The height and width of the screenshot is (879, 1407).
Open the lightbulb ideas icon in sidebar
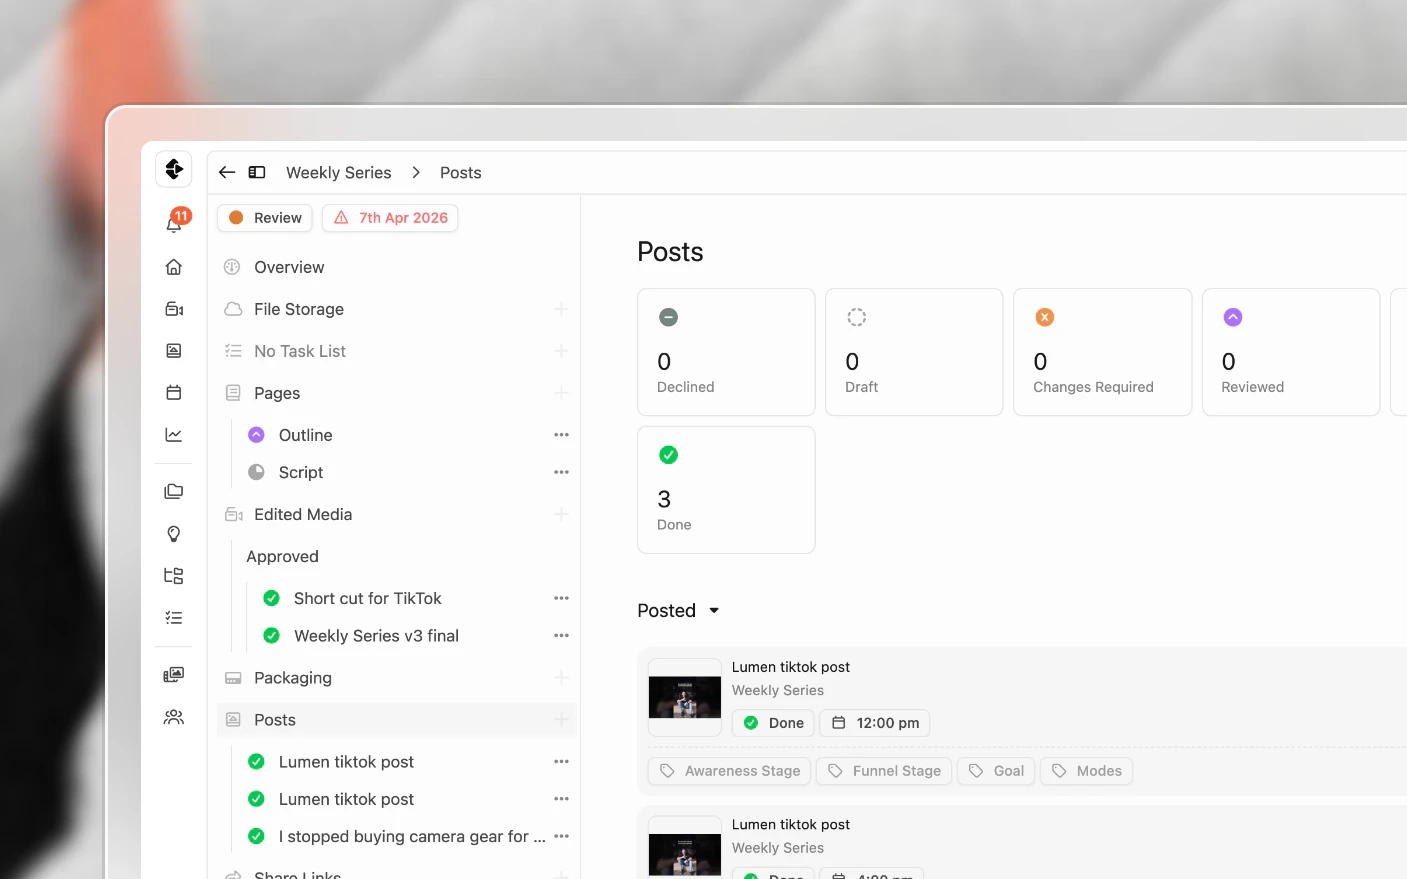[x=174, y=534]
